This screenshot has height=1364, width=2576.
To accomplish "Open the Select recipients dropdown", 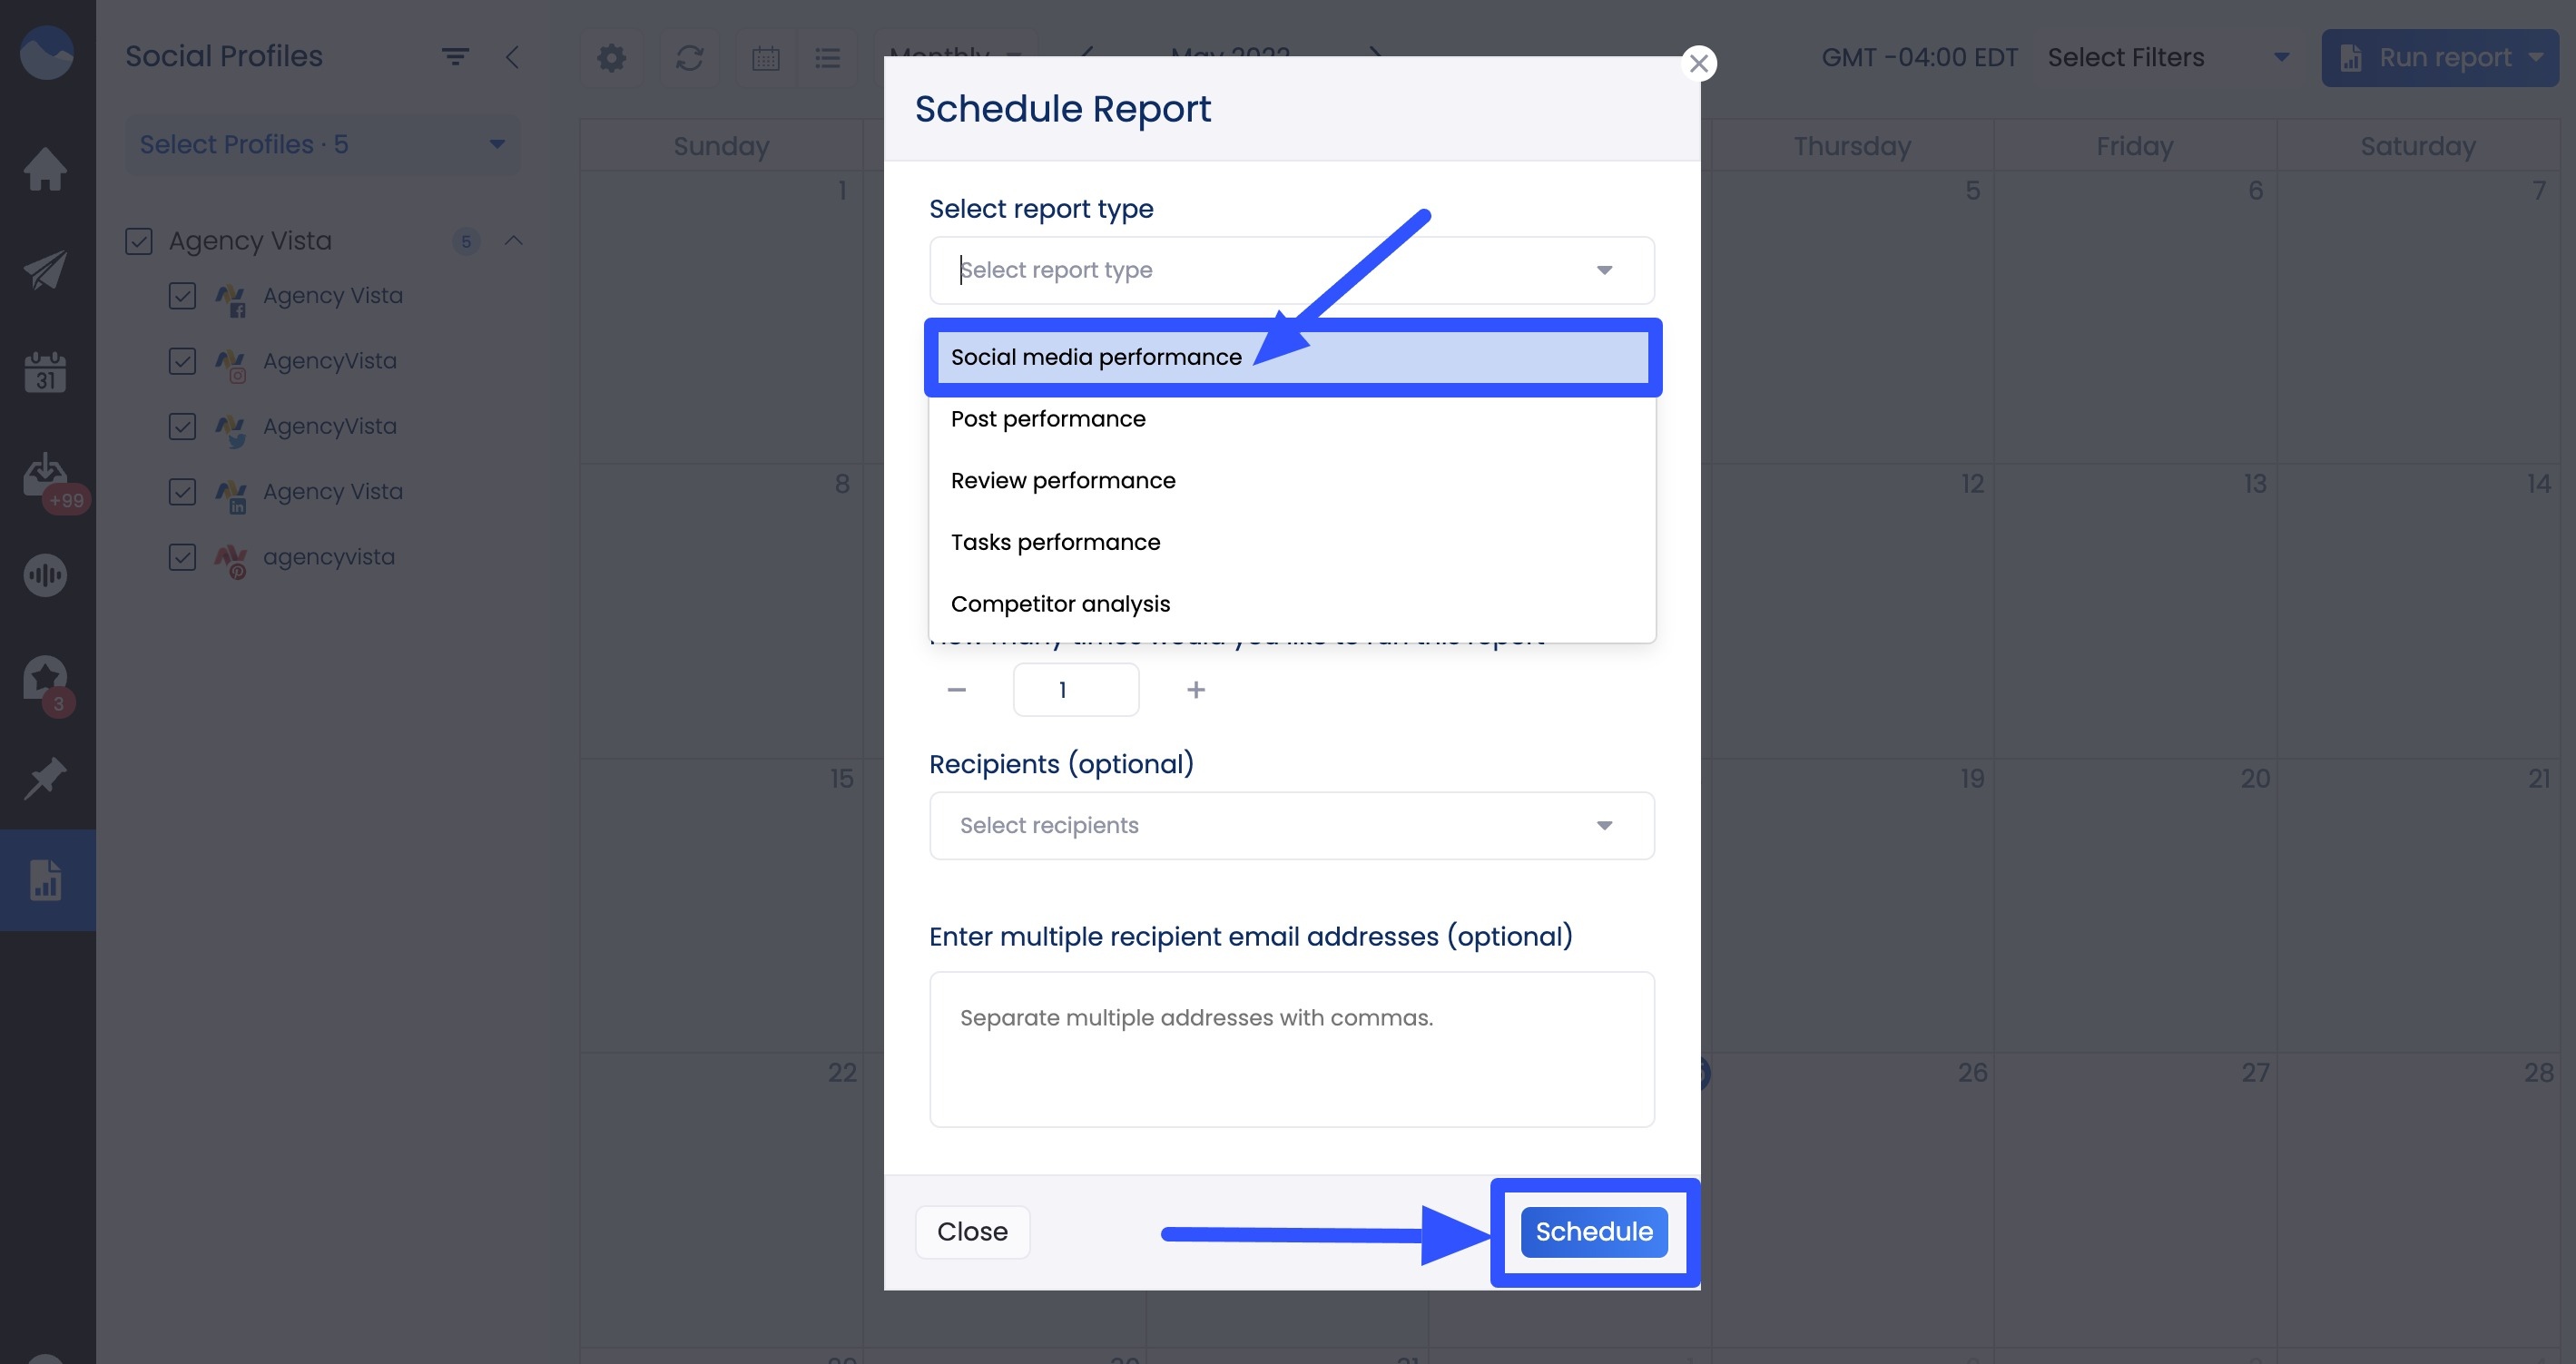I will (1291, 826).
